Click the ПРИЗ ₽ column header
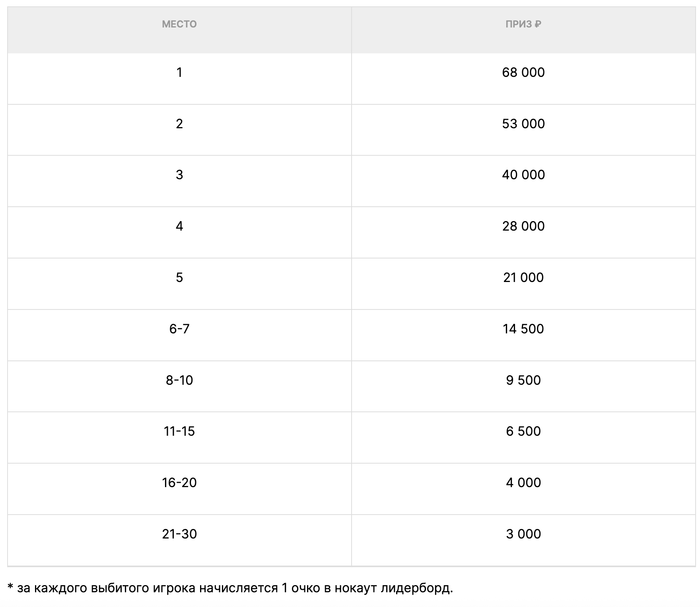Viewport: 700px width, 607px height. (523, 24)
